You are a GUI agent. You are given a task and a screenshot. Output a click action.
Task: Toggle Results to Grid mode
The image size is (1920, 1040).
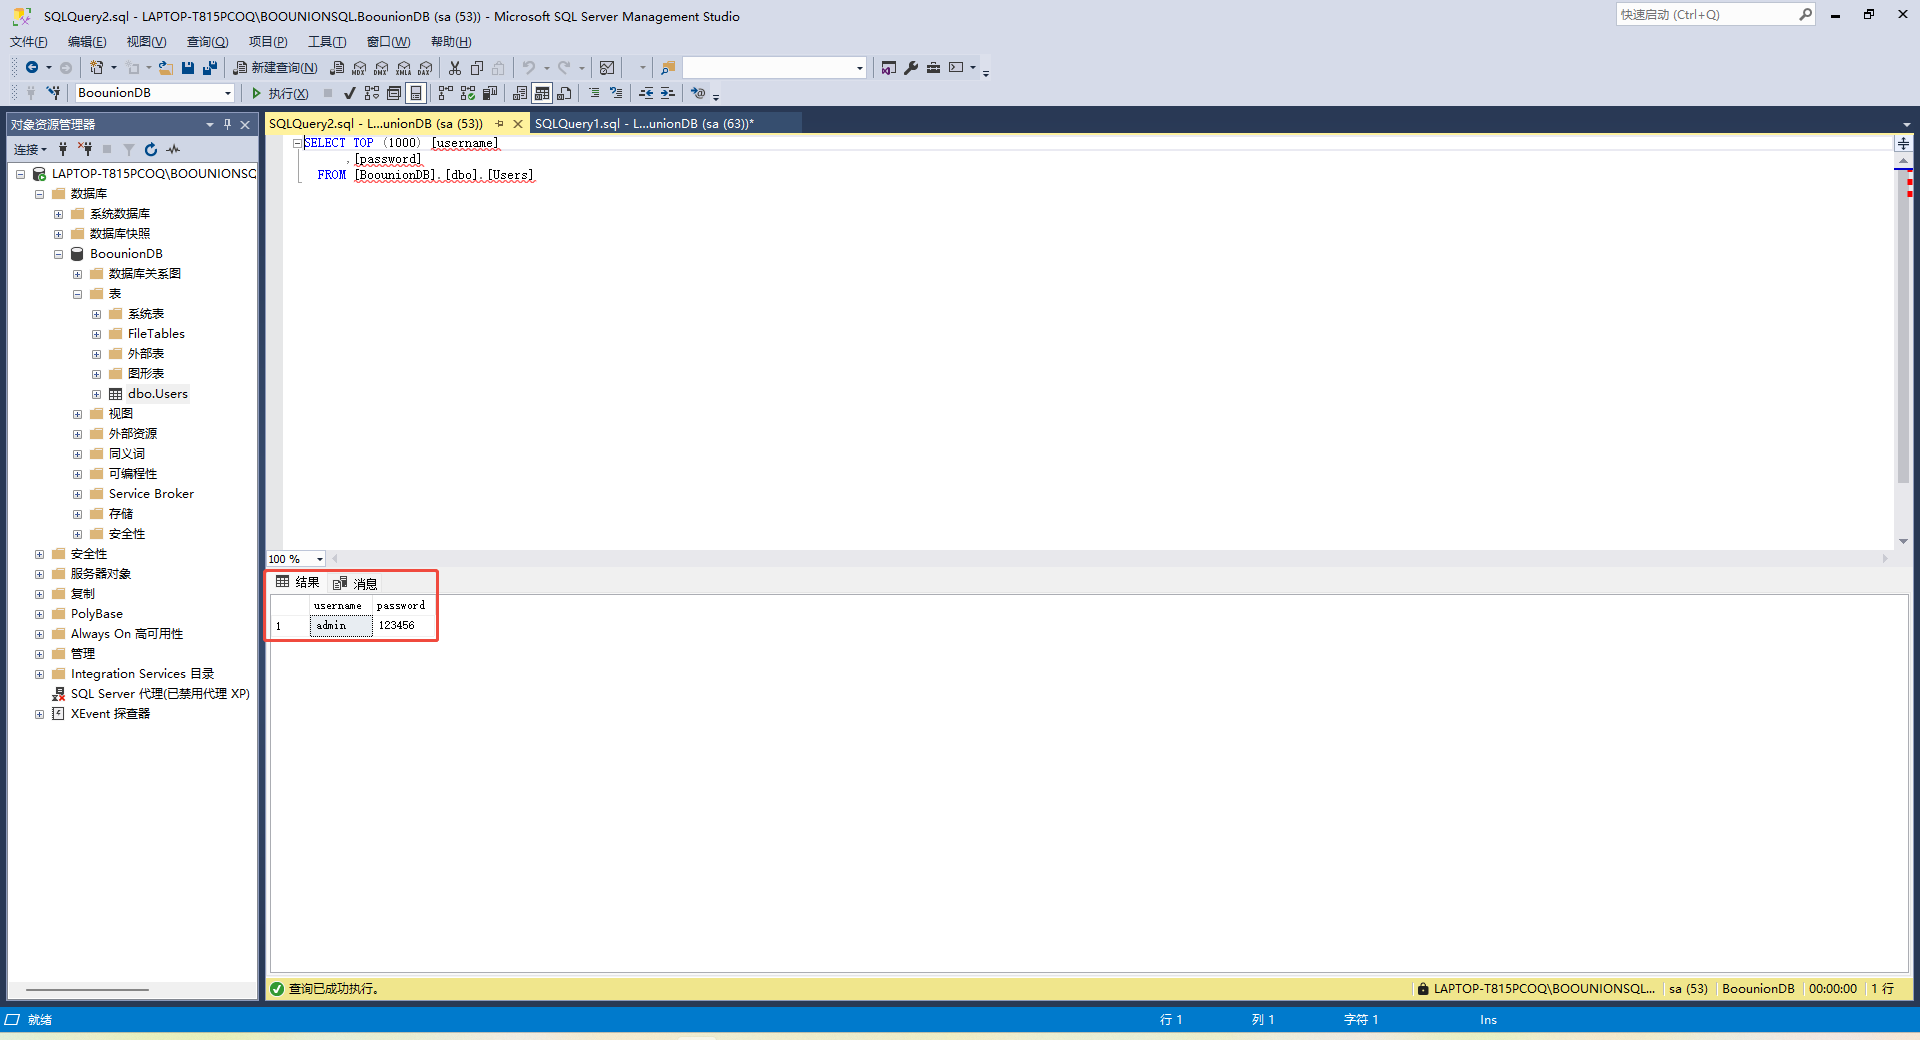pyautogui.click(x=542, y=93)
